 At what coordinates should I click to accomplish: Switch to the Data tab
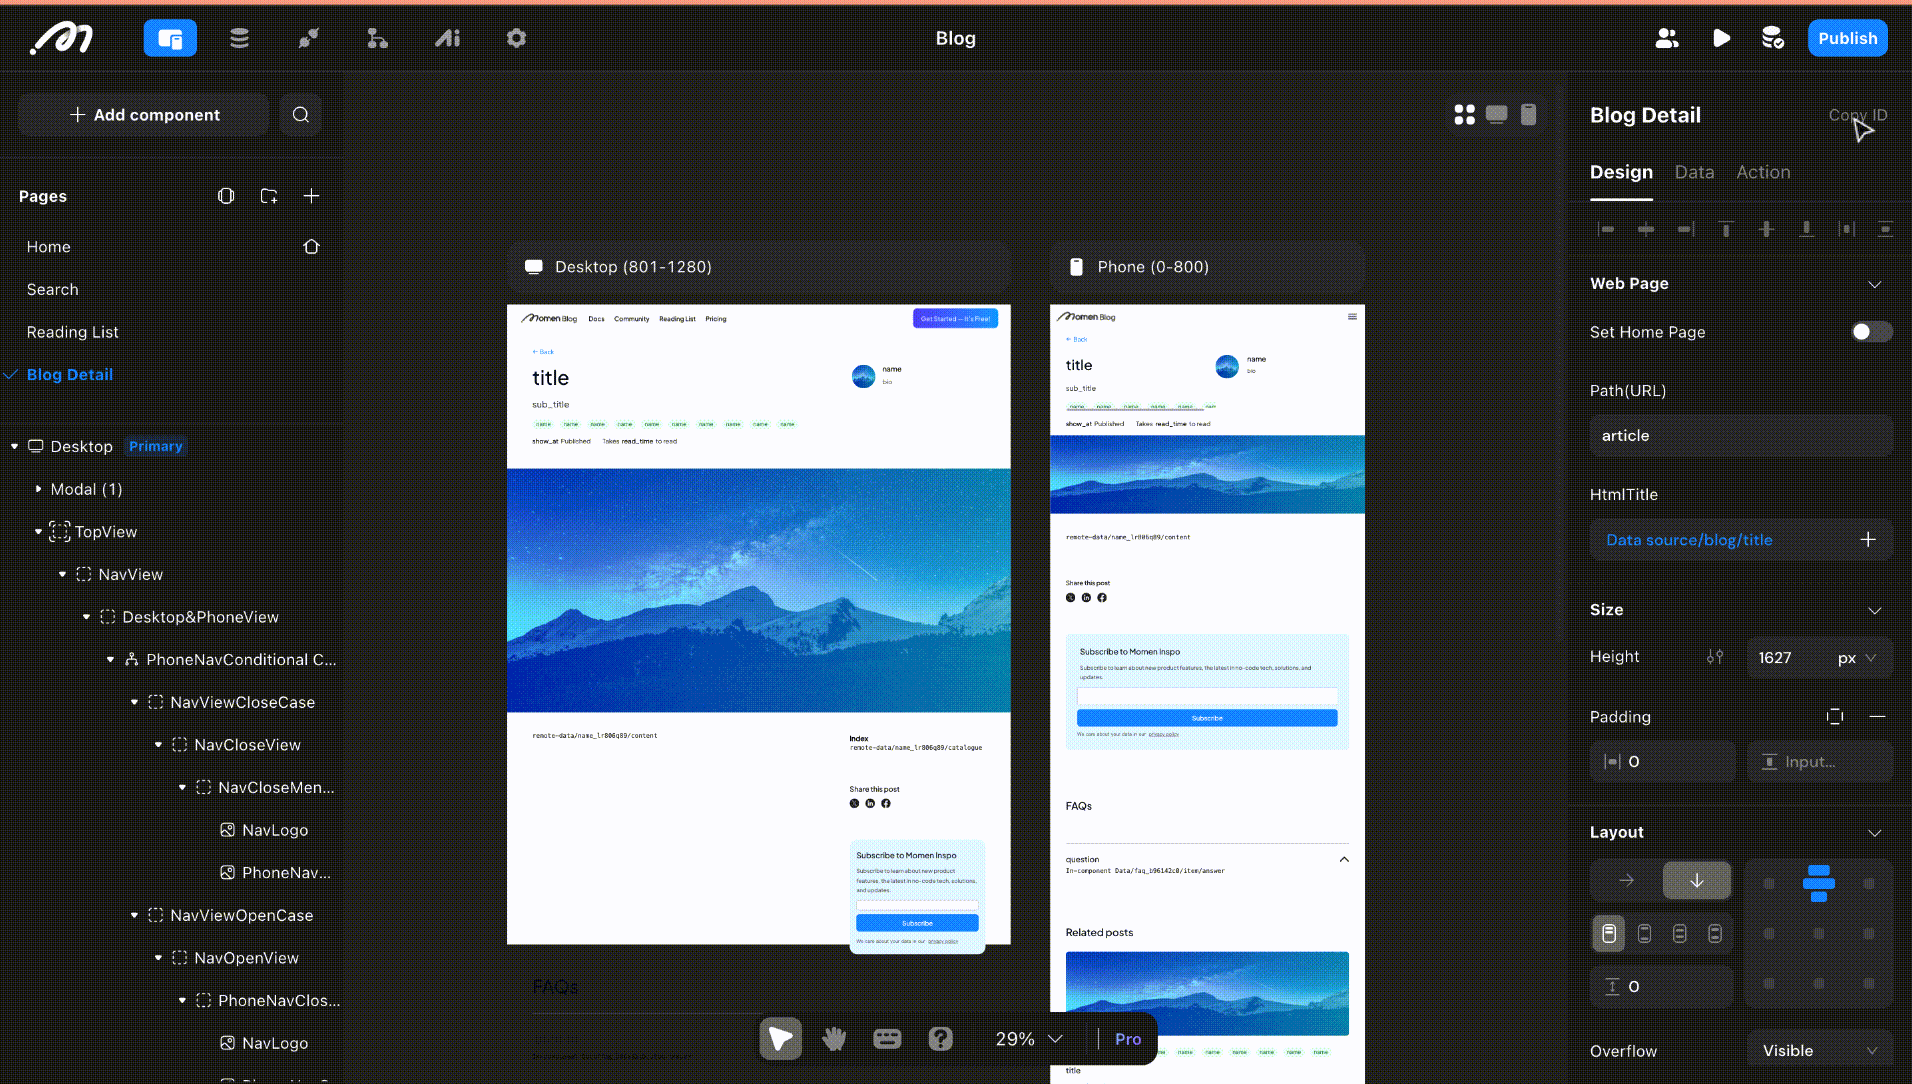click(1694, 172)
